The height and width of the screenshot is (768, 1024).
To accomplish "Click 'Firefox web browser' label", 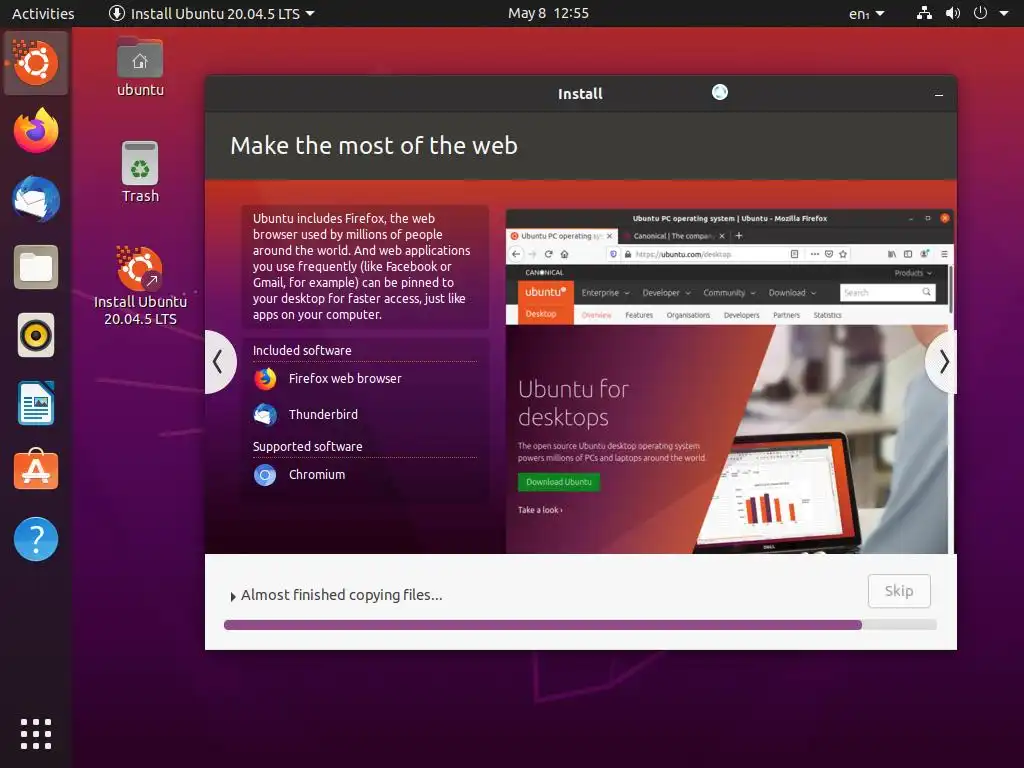I will [x=345, y=379].
